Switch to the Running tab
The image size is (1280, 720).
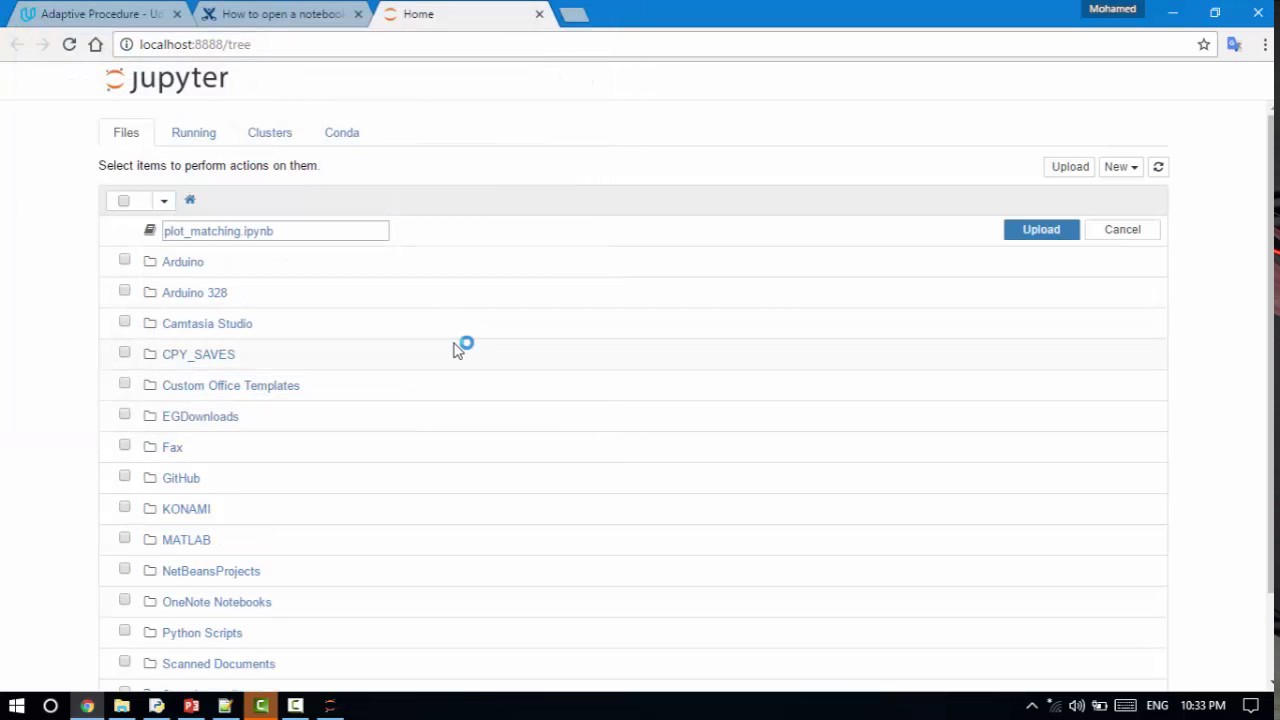click(x=193, y=133)
